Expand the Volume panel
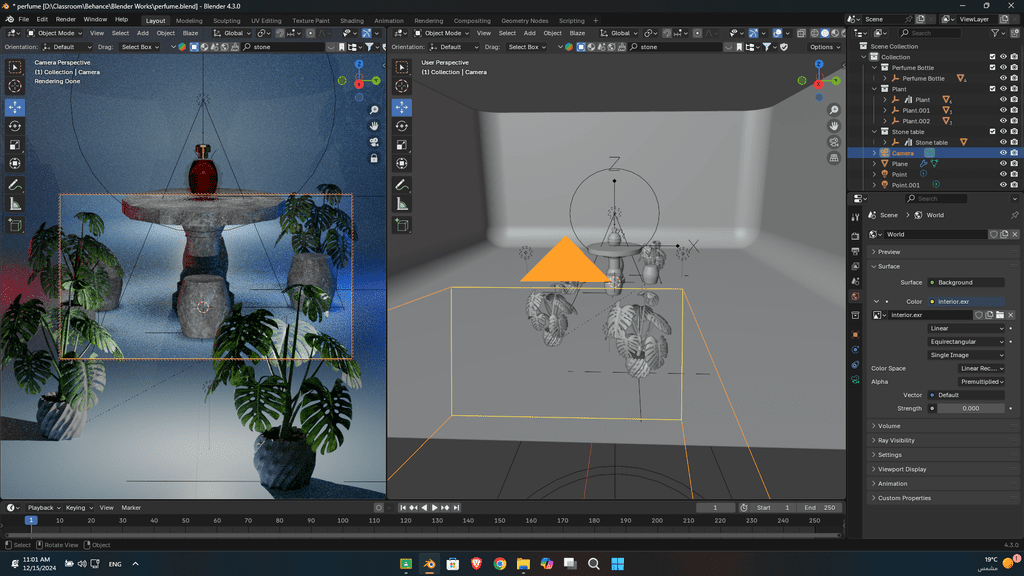The width and height of the screenshot is (1024, 576). (x=890, y=426)
